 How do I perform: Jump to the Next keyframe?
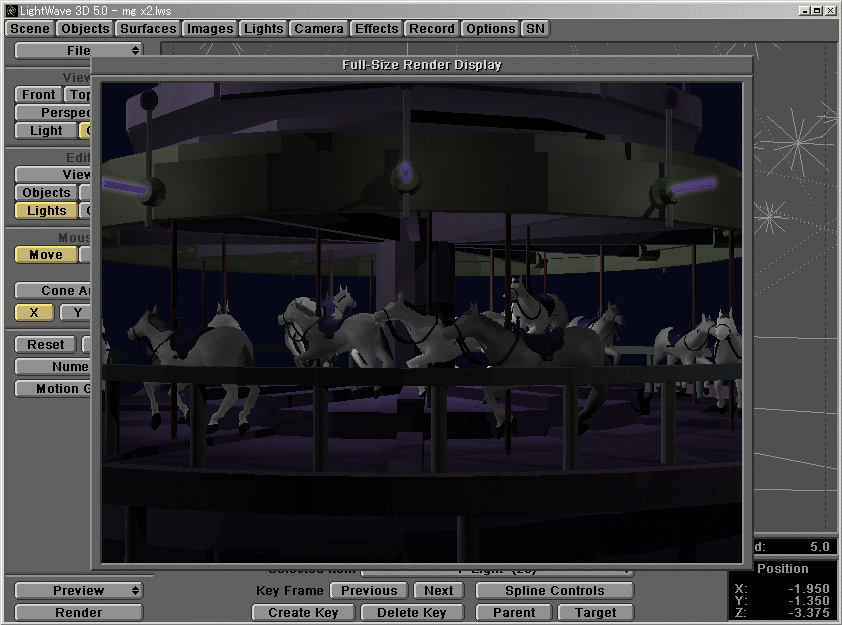pyautogui.click(x=438, y=590)
